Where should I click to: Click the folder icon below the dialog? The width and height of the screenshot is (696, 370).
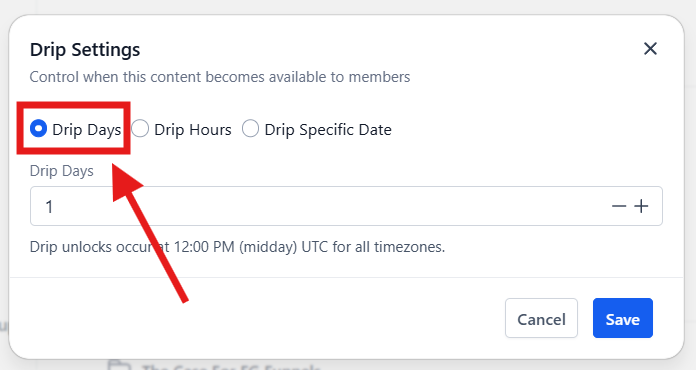[x=119, y=366]
